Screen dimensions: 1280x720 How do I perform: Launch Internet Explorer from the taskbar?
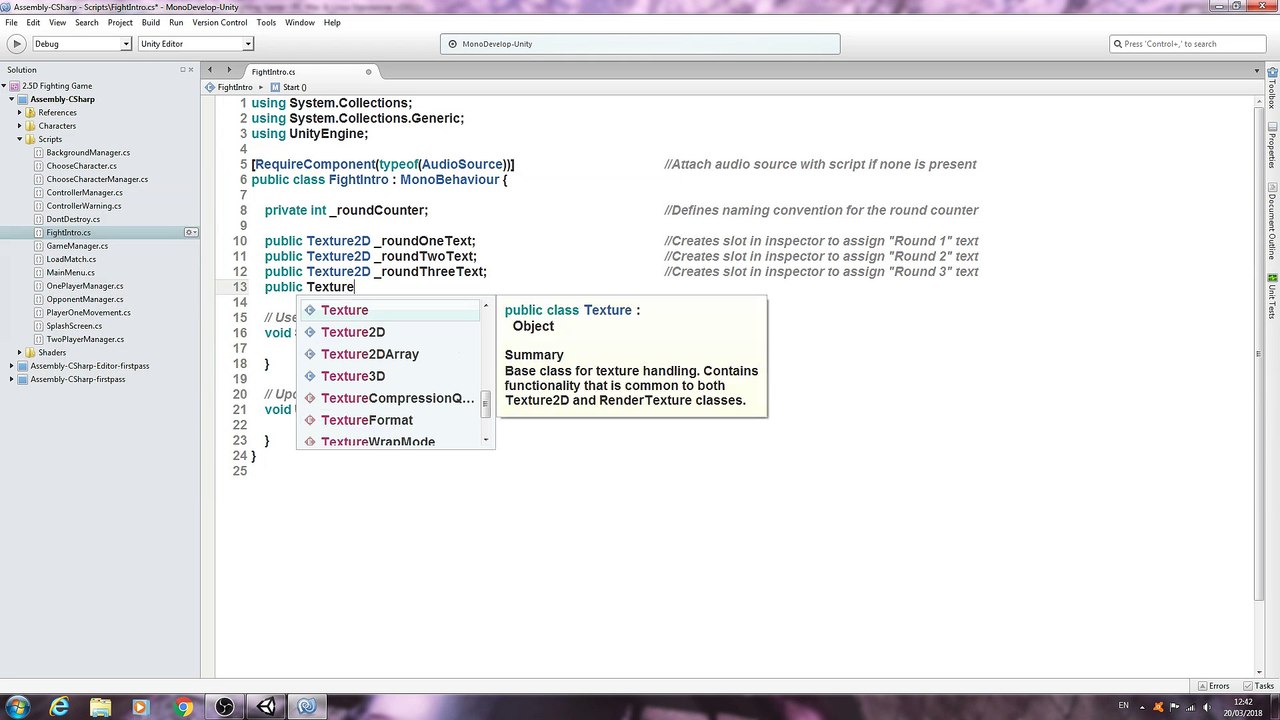click(x=60, y=707)
